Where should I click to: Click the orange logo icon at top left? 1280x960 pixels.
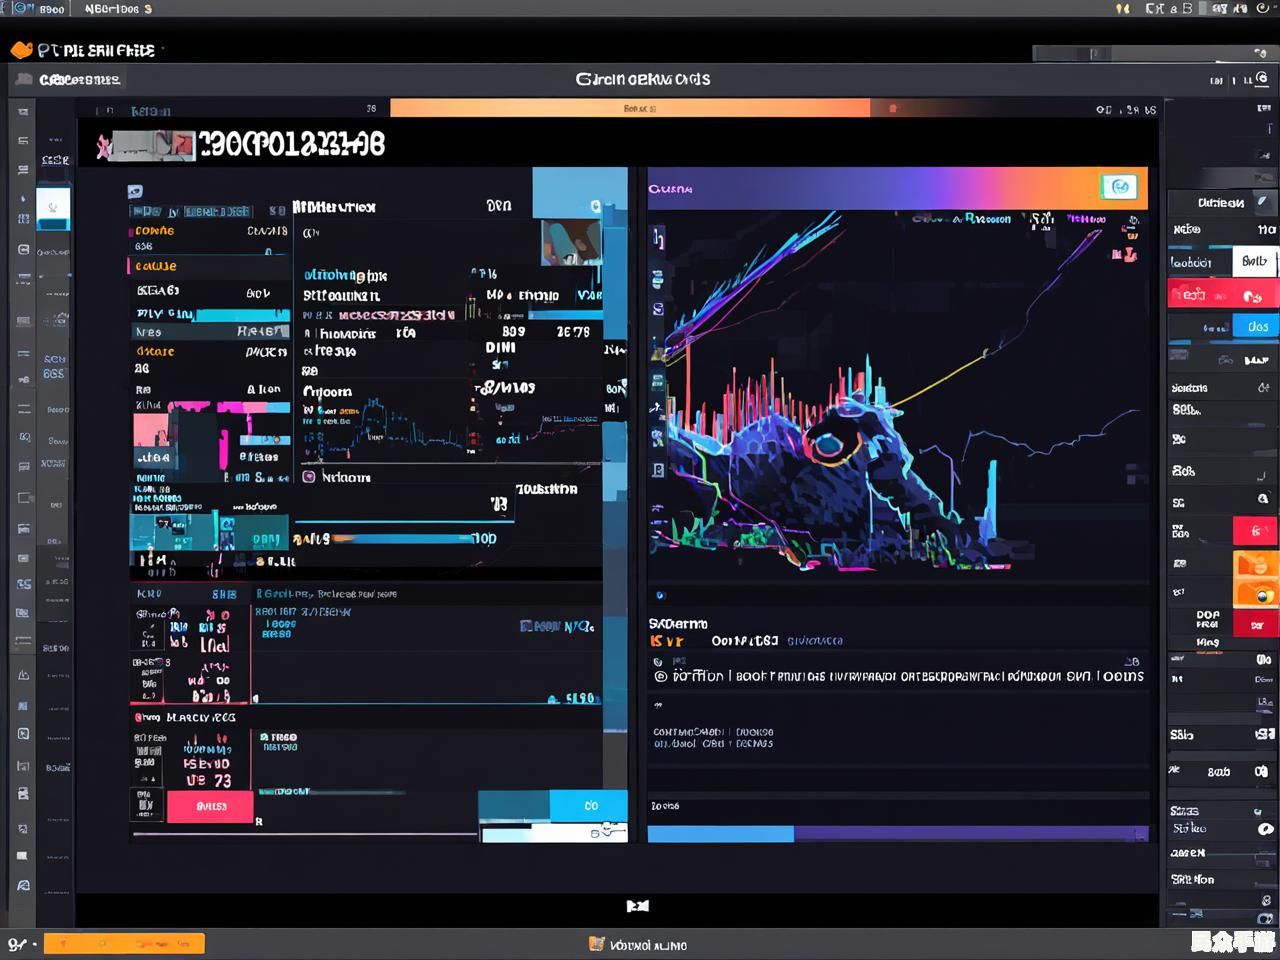(x=21, y=49)
